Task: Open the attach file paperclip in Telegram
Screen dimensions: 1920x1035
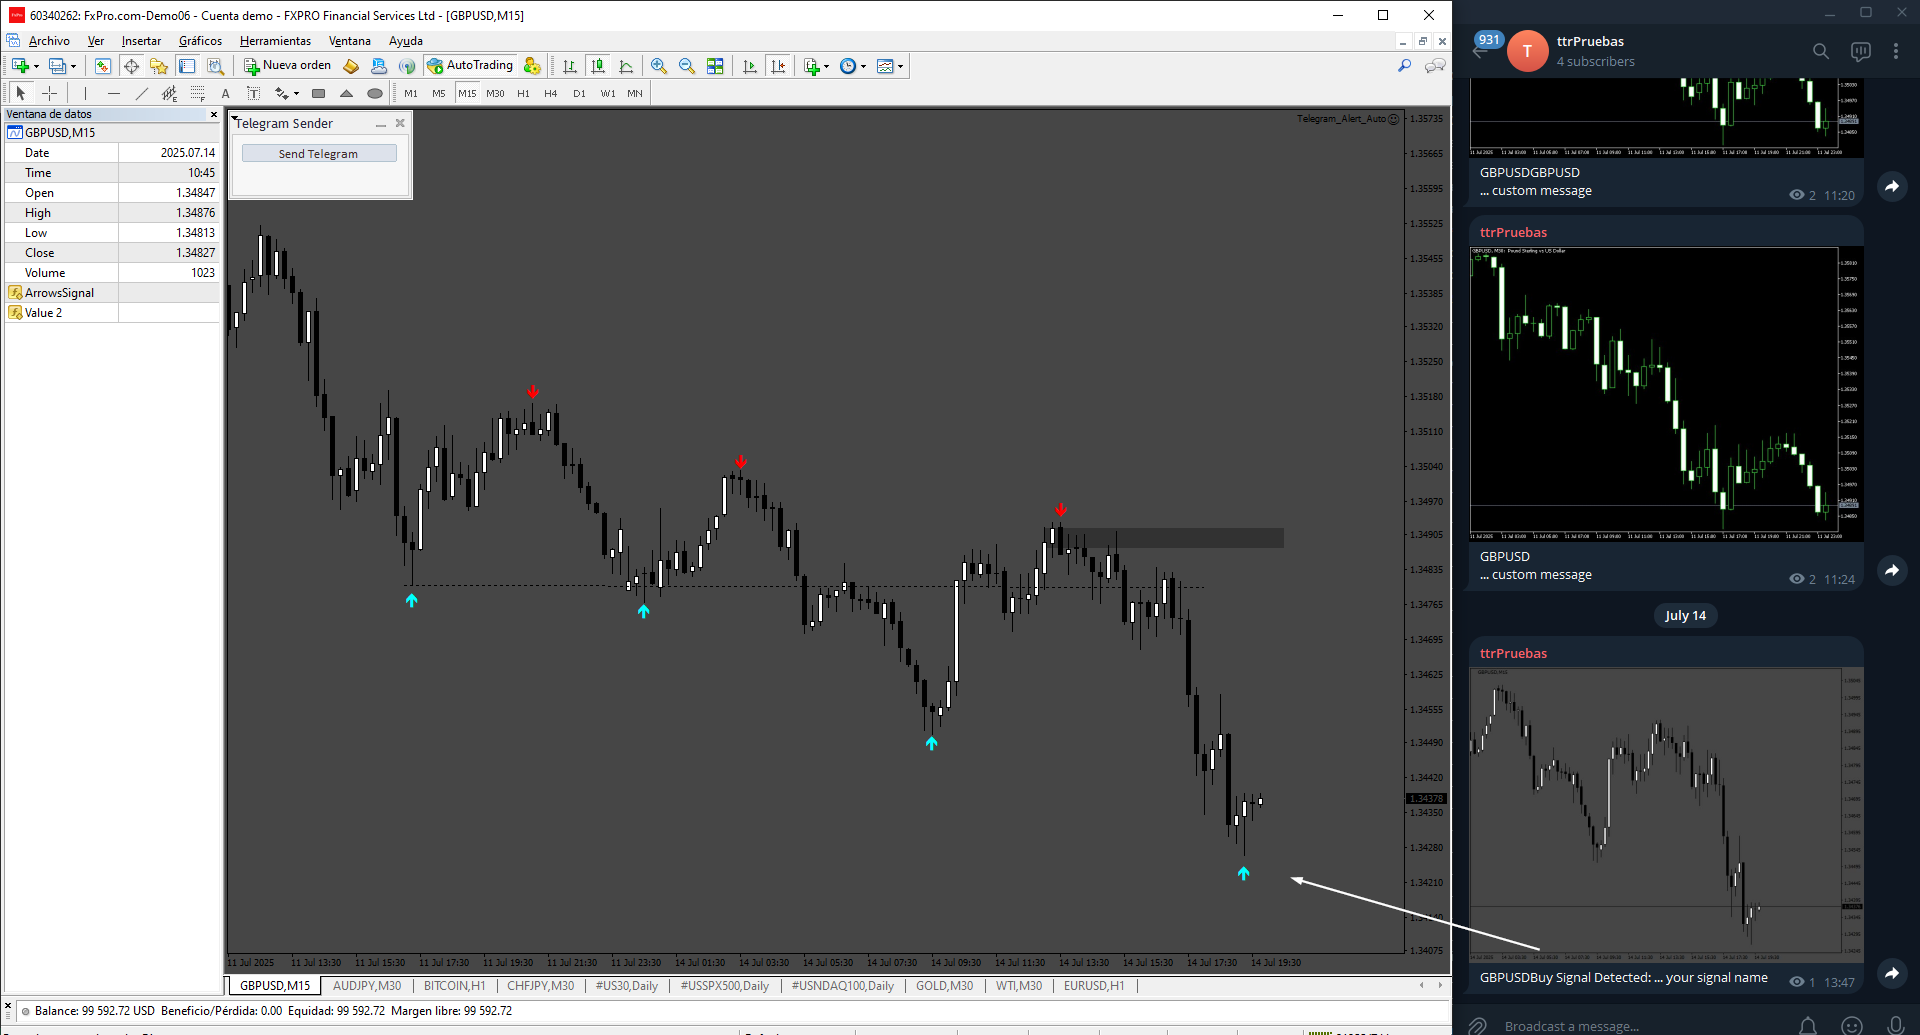Action: pyautogui.click(x=1477, y=1025)
